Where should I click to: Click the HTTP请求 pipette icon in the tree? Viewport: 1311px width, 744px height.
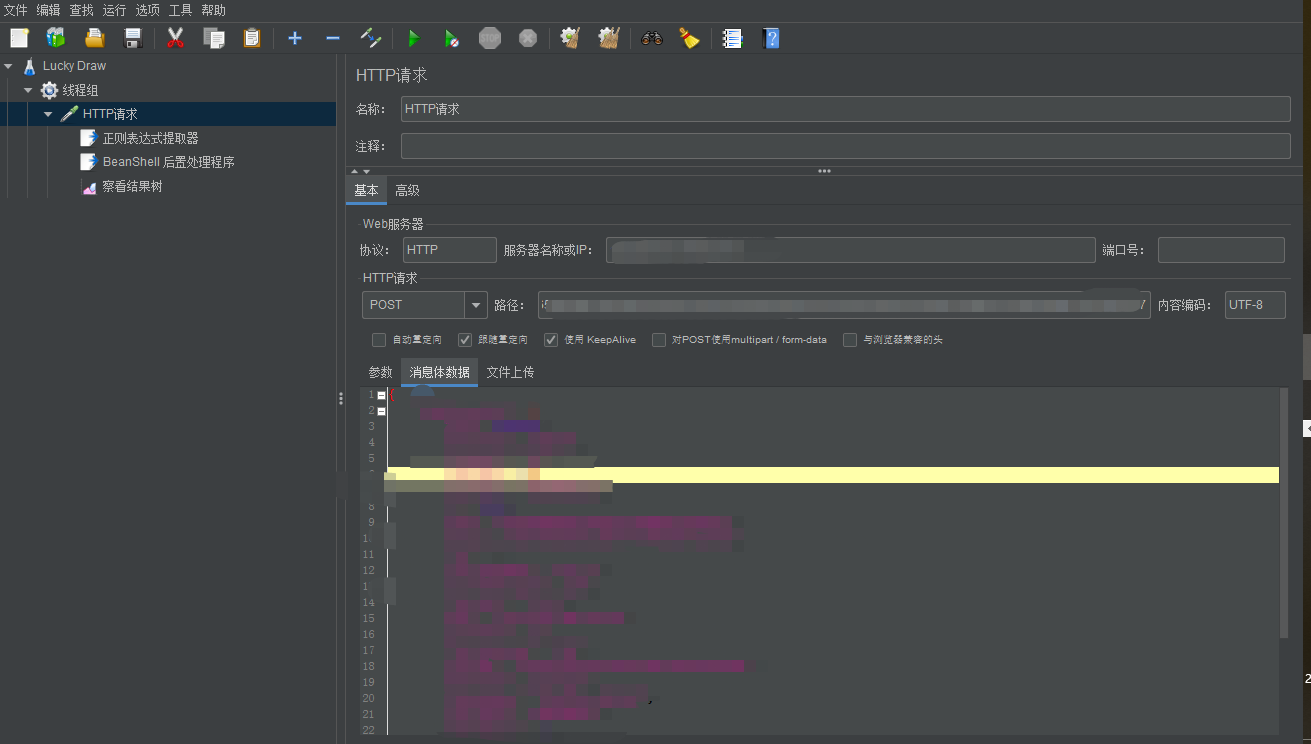click(x=69, y=114)
